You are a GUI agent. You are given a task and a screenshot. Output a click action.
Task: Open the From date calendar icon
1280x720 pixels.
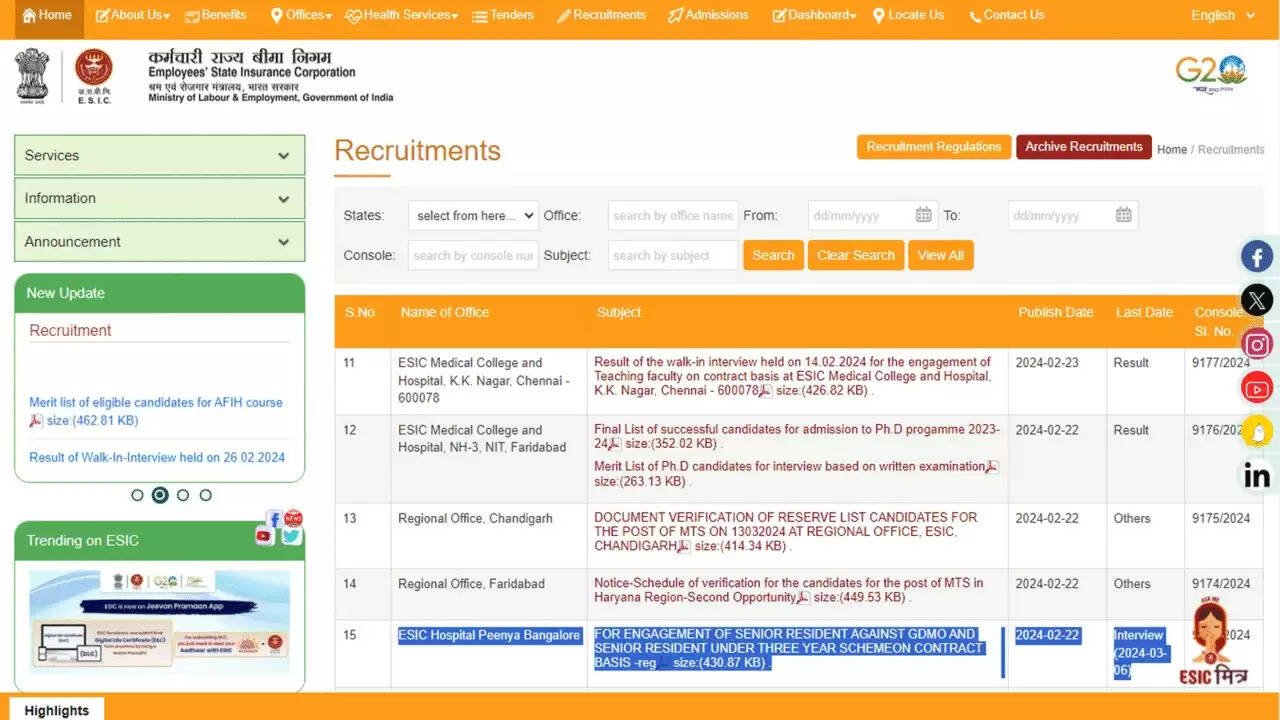[x=923, y=215]
